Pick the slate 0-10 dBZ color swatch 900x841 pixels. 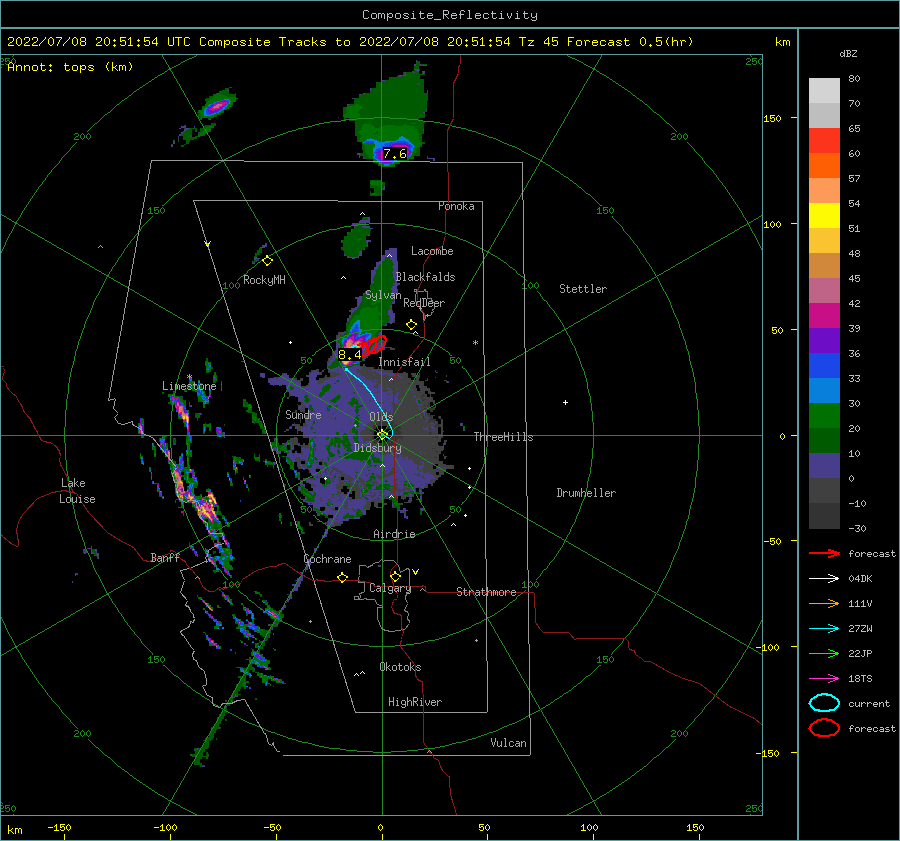(824, 466)
